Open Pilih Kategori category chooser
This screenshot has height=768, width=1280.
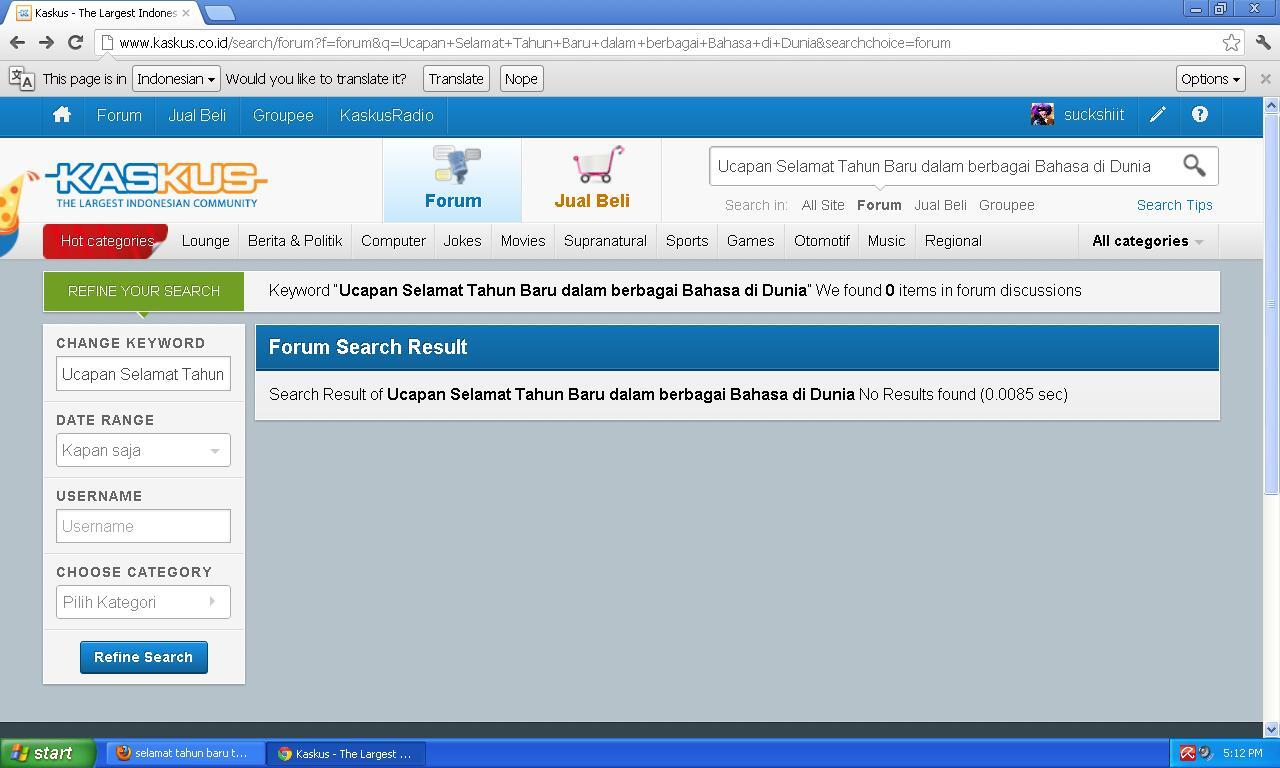pos(143,602)
